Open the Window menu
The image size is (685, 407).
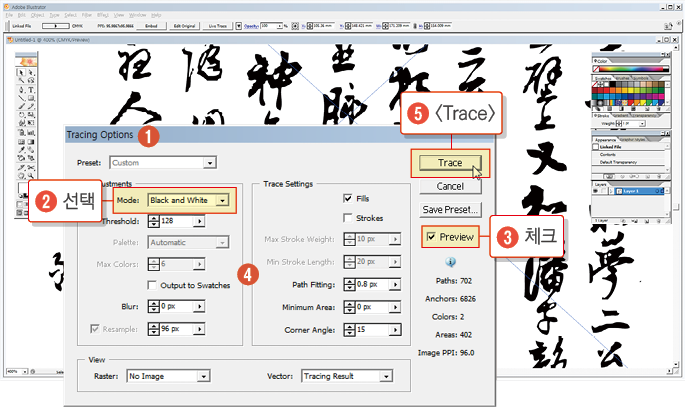[138, 15]
